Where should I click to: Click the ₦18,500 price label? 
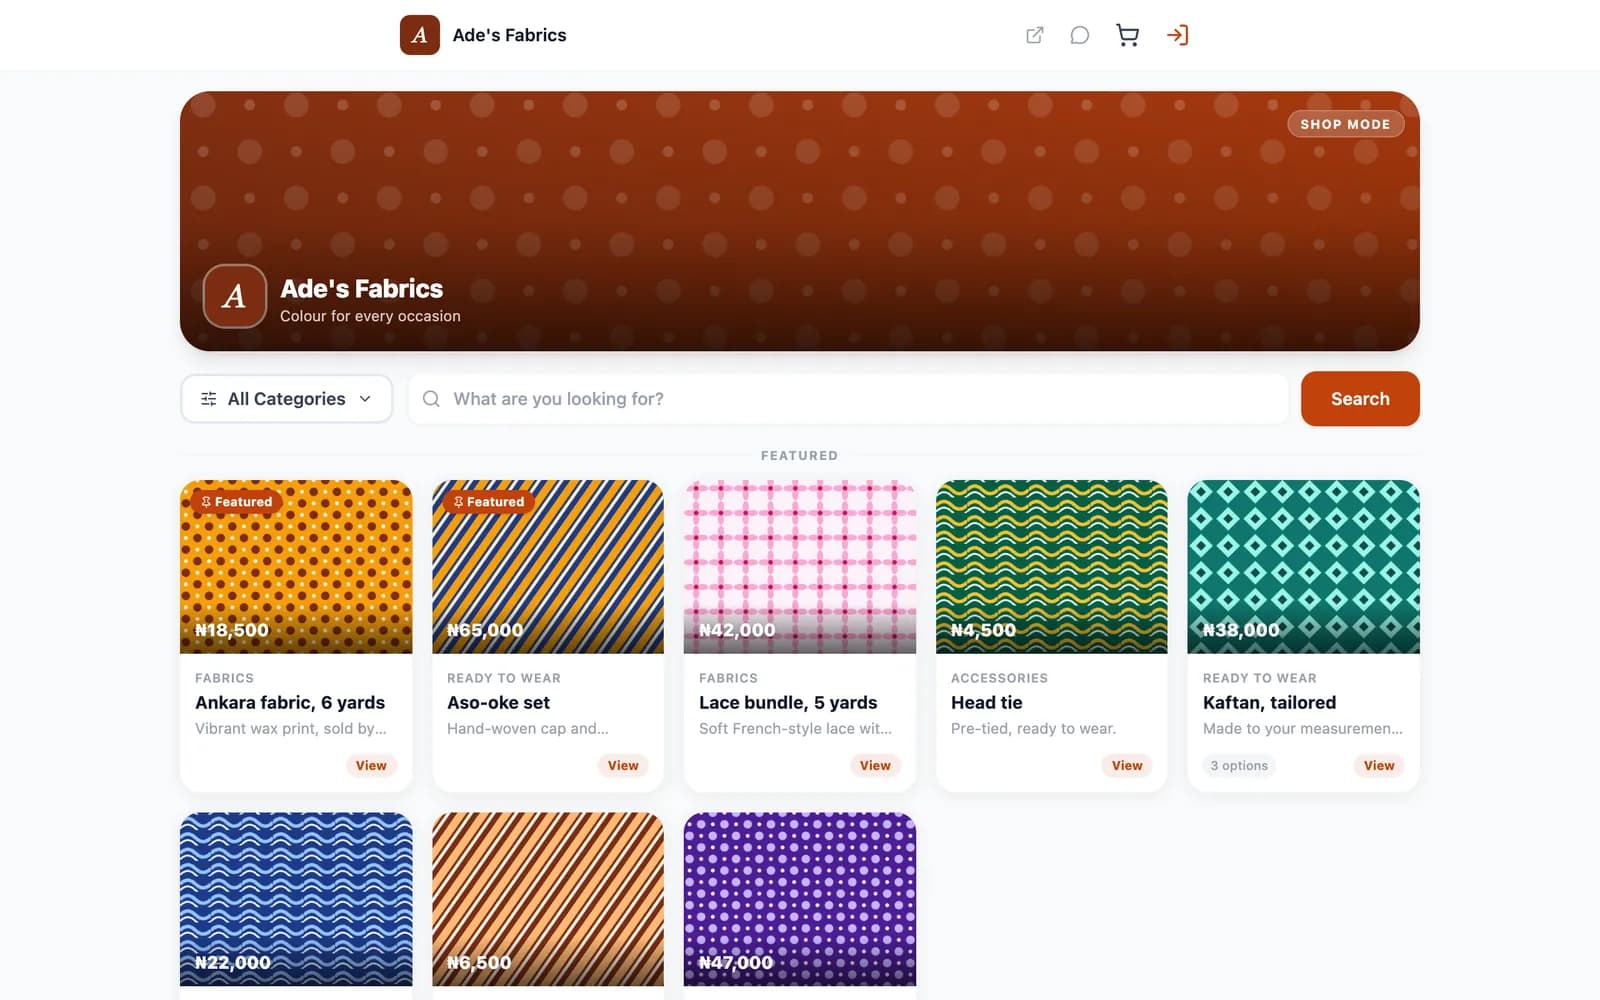coord(232,630)
